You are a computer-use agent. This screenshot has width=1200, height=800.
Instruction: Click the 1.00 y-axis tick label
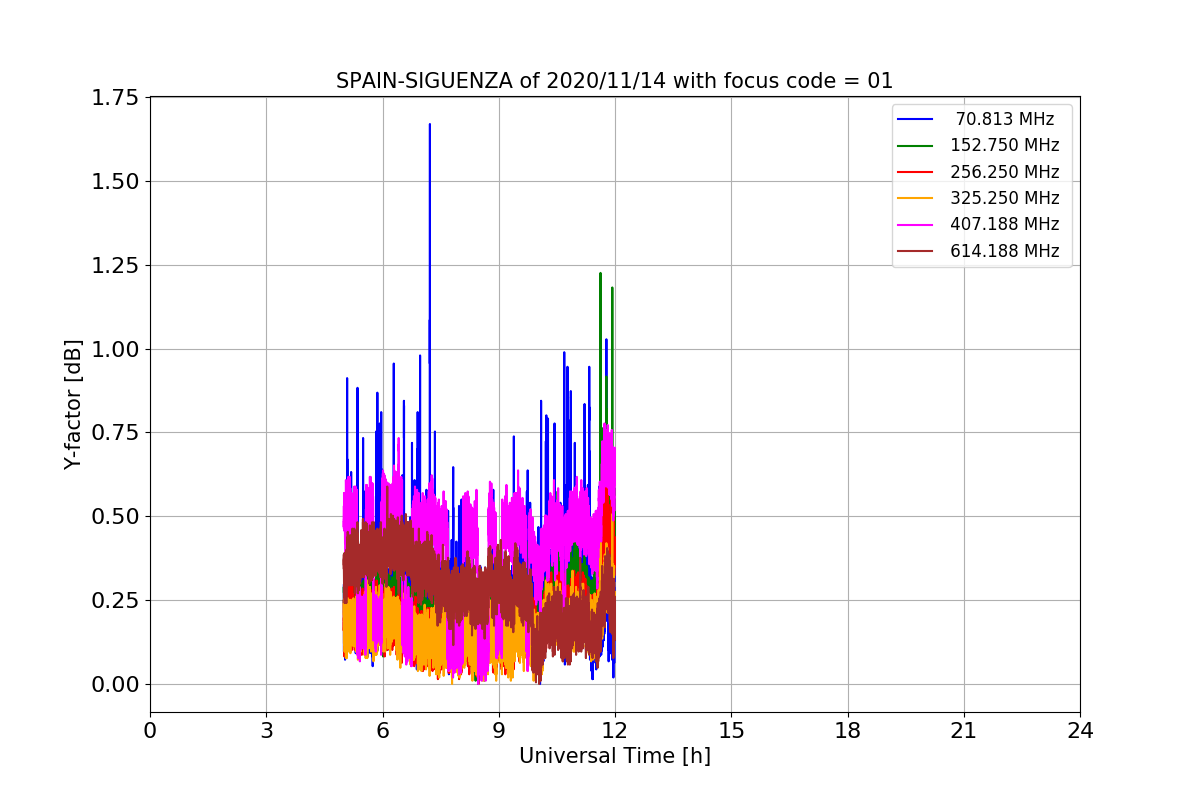[x=116, y=349]
